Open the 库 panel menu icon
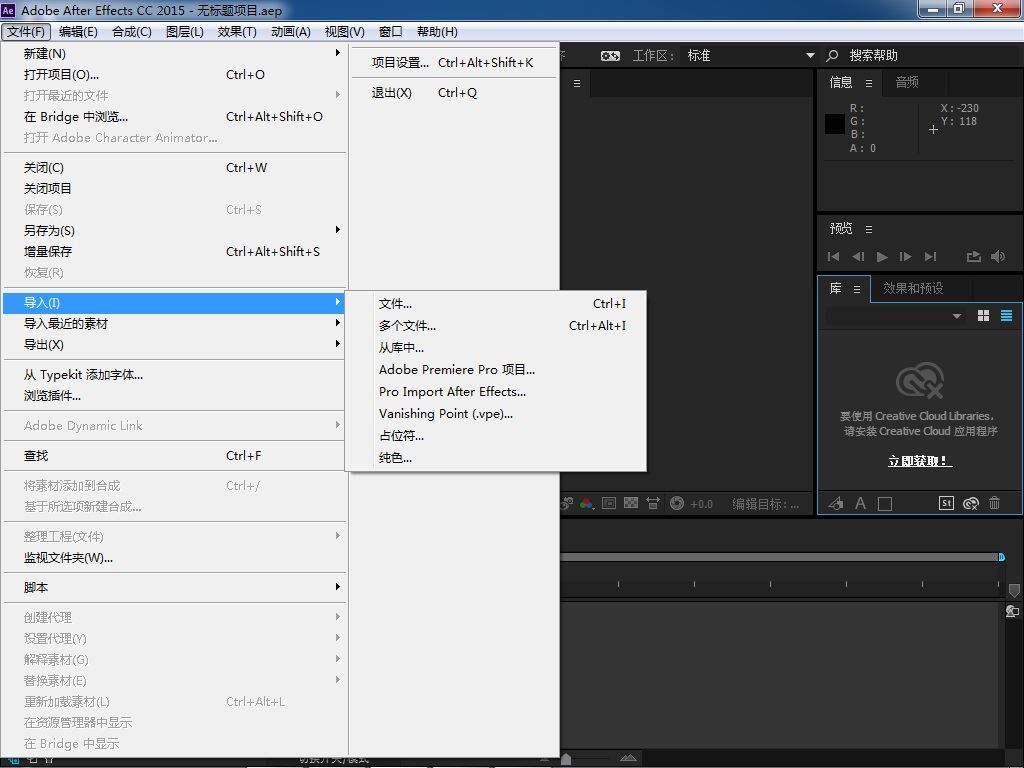Viewport: 1024px width, 768px height. click(857, 289)
